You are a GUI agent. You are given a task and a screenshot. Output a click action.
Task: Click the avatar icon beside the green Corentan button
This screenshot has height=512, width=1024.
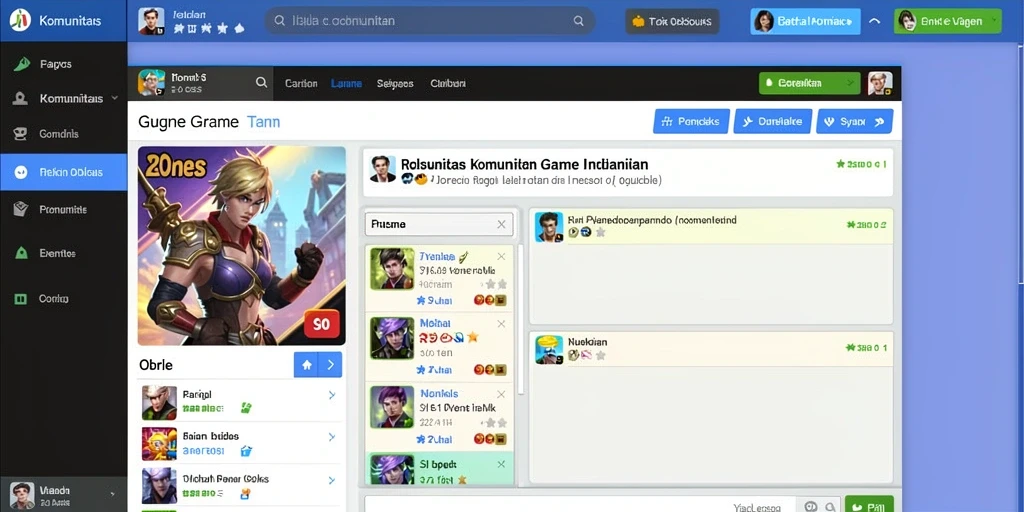tap(880, 83)
